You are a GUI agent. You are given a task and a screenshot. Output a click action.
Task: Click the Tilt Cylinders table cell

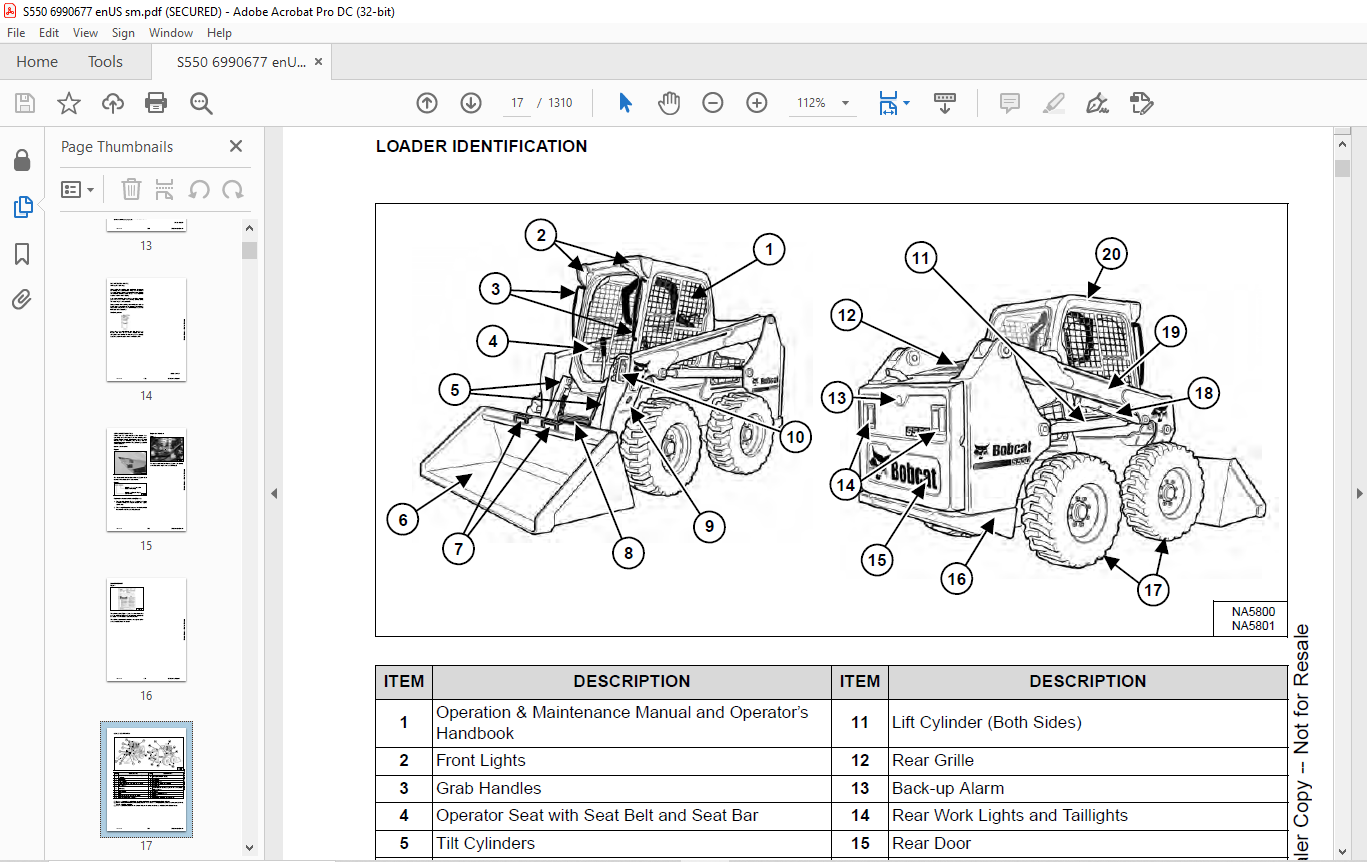pos(632,843)
